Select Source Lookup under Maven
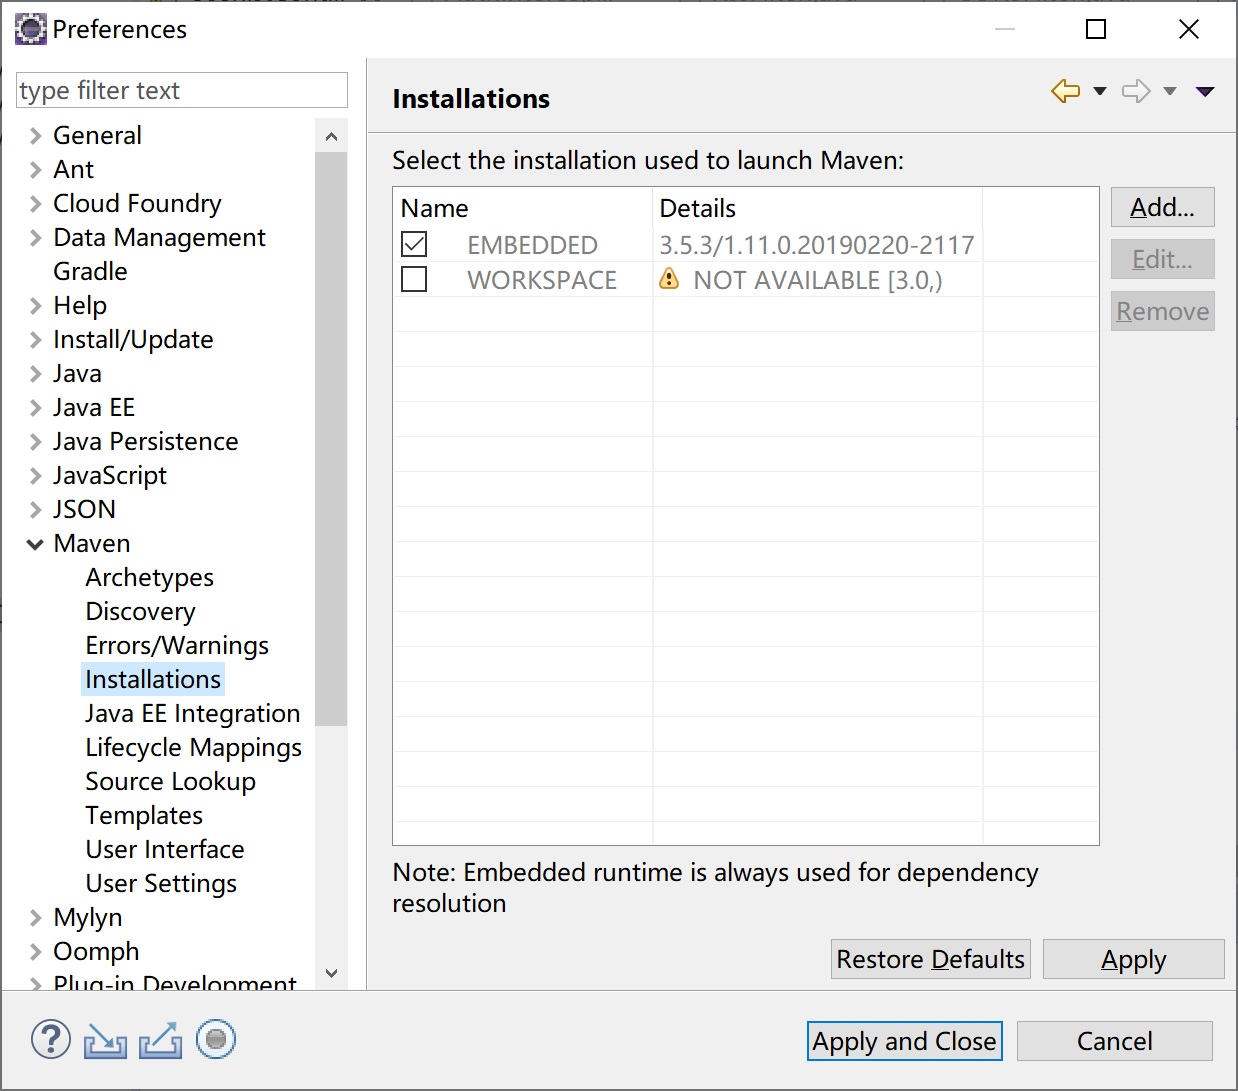Image resolution: width=1238 pixels, height=1091 pixels. coord(171,782)
